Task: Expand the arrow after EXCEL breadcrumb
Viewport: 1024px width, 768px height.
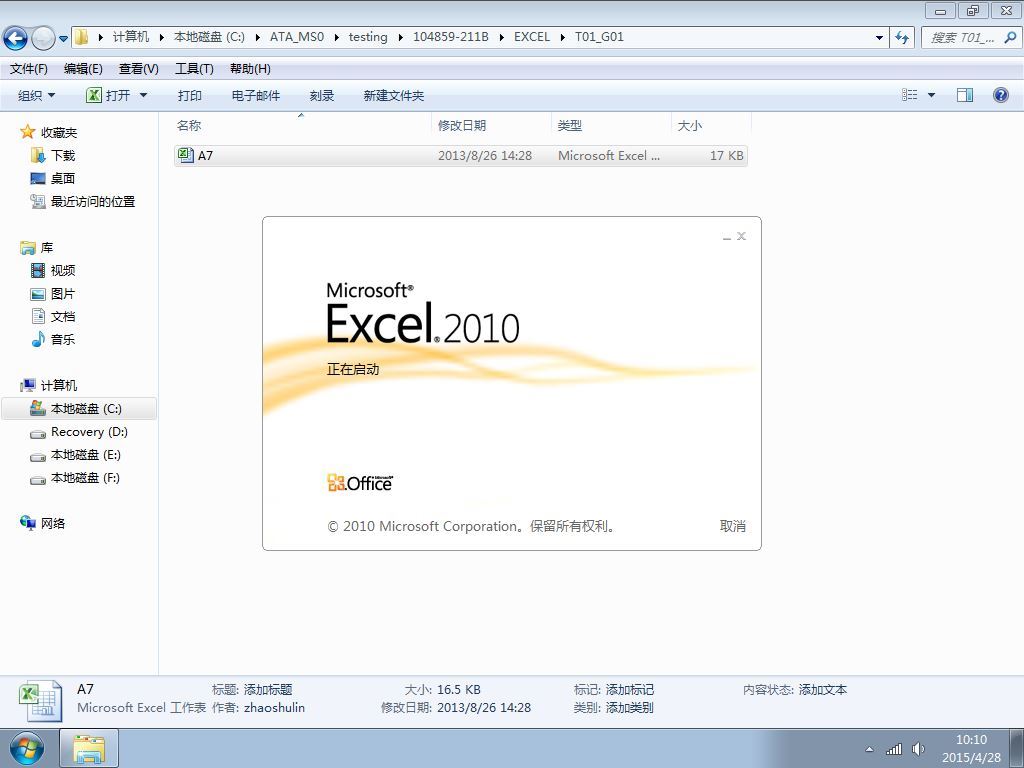Action: coord(562,37)
